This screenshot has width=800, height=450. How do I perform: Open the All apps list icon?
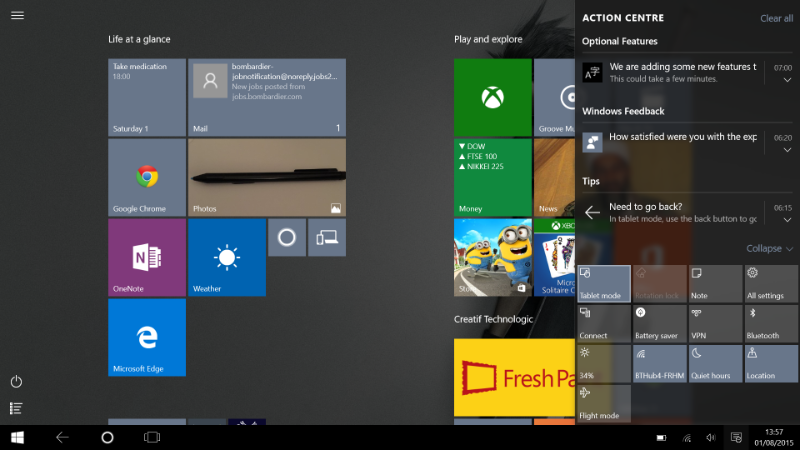tap(16, 408)
